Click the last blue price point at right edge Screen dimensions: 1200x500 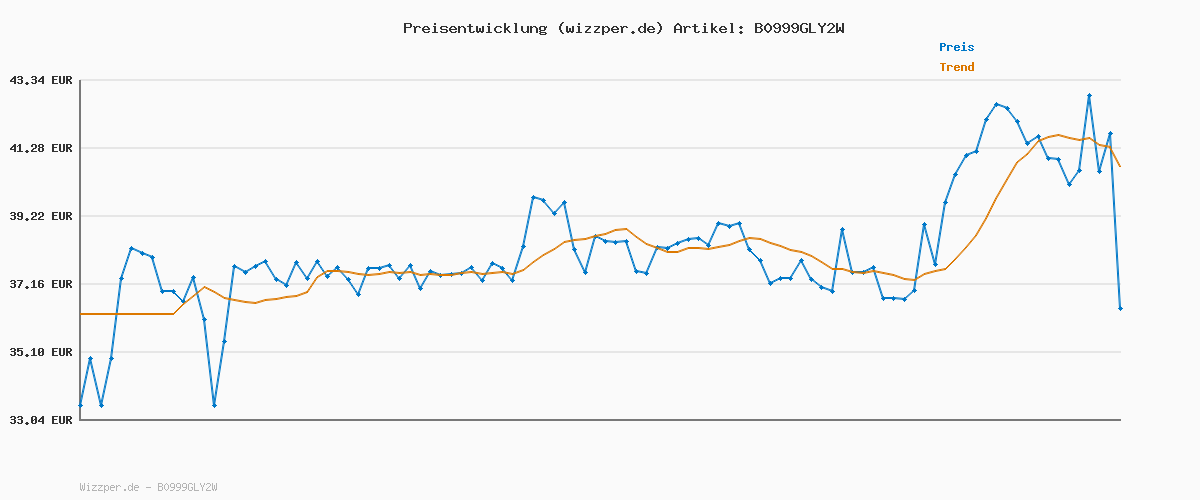(x=1120, y=309)
